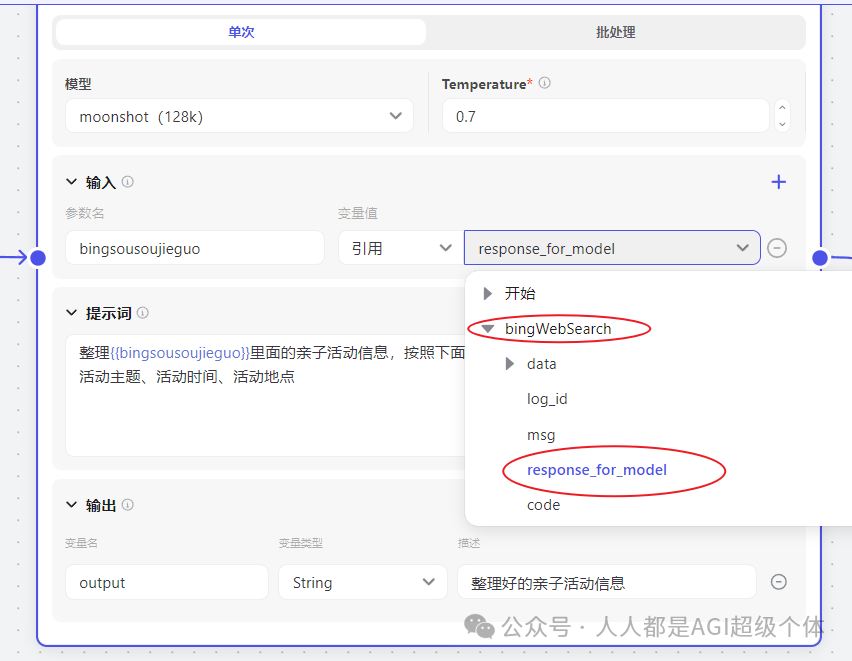This screenshot has height=661, width=852.
Task: Remove the output variable row
Action: click(x=779, y=582)
